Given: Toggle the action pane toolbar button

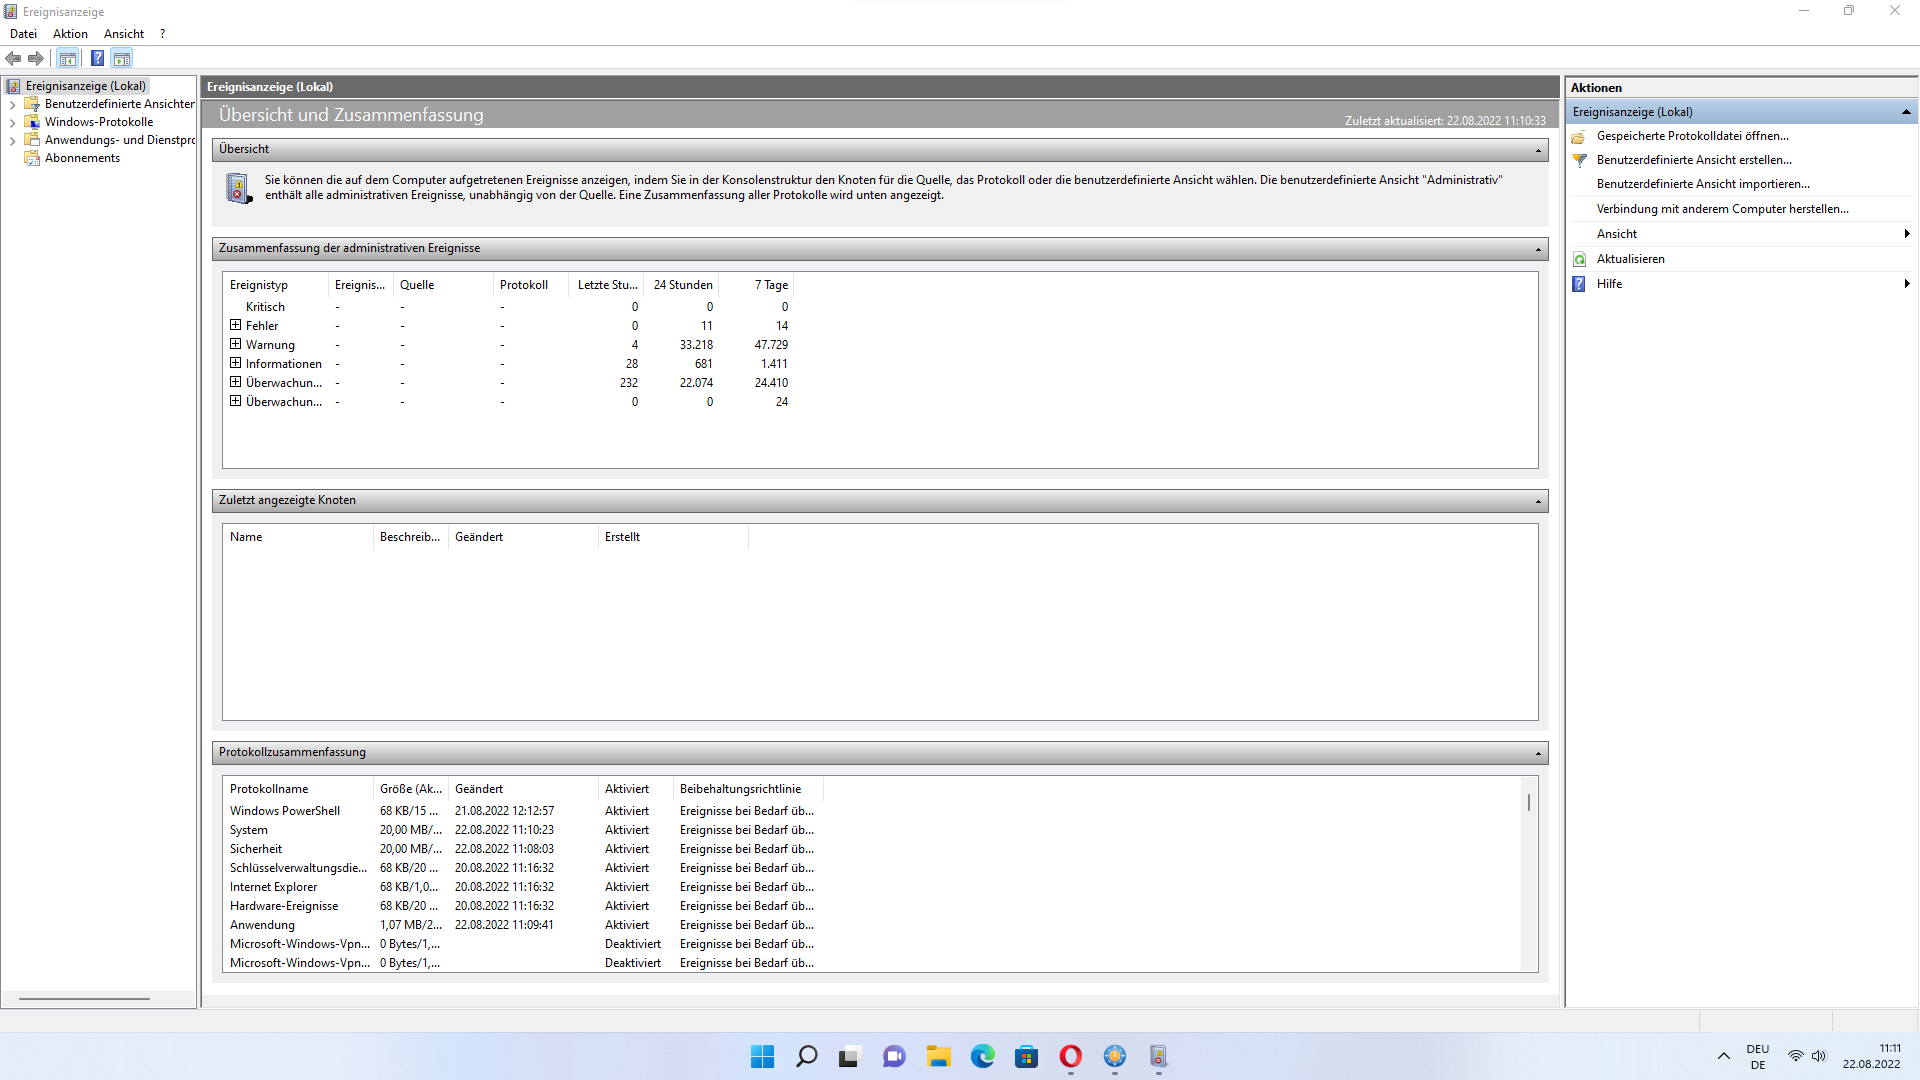Looking at the screenshot, I should click(122, 59).
